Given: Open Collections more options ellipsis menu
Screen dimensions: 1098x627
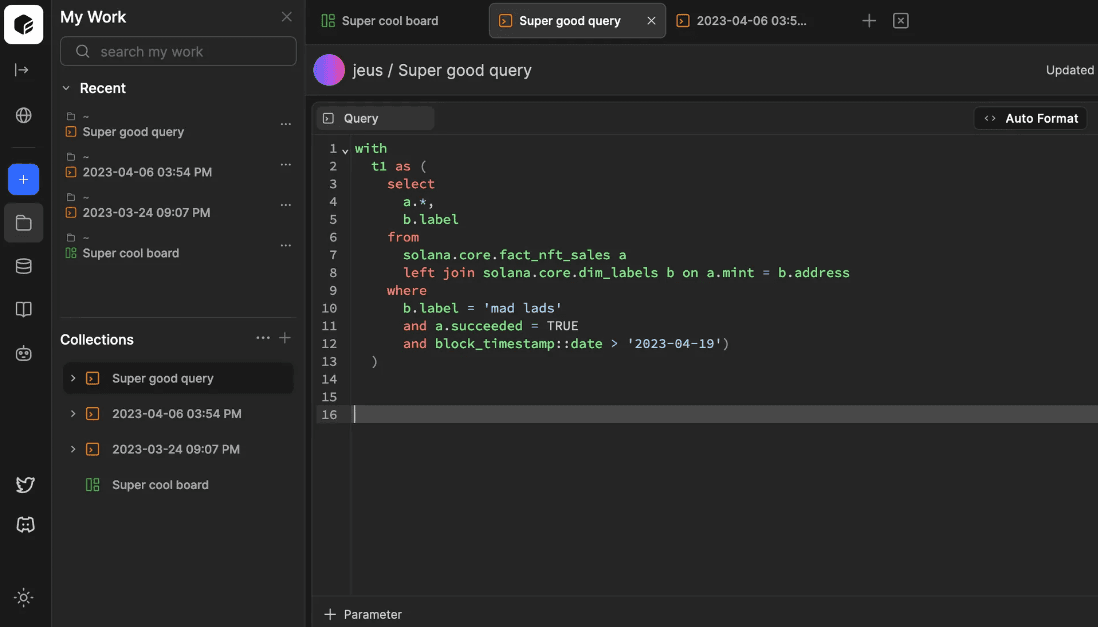Looking at the screenshot, I should 263,339.
